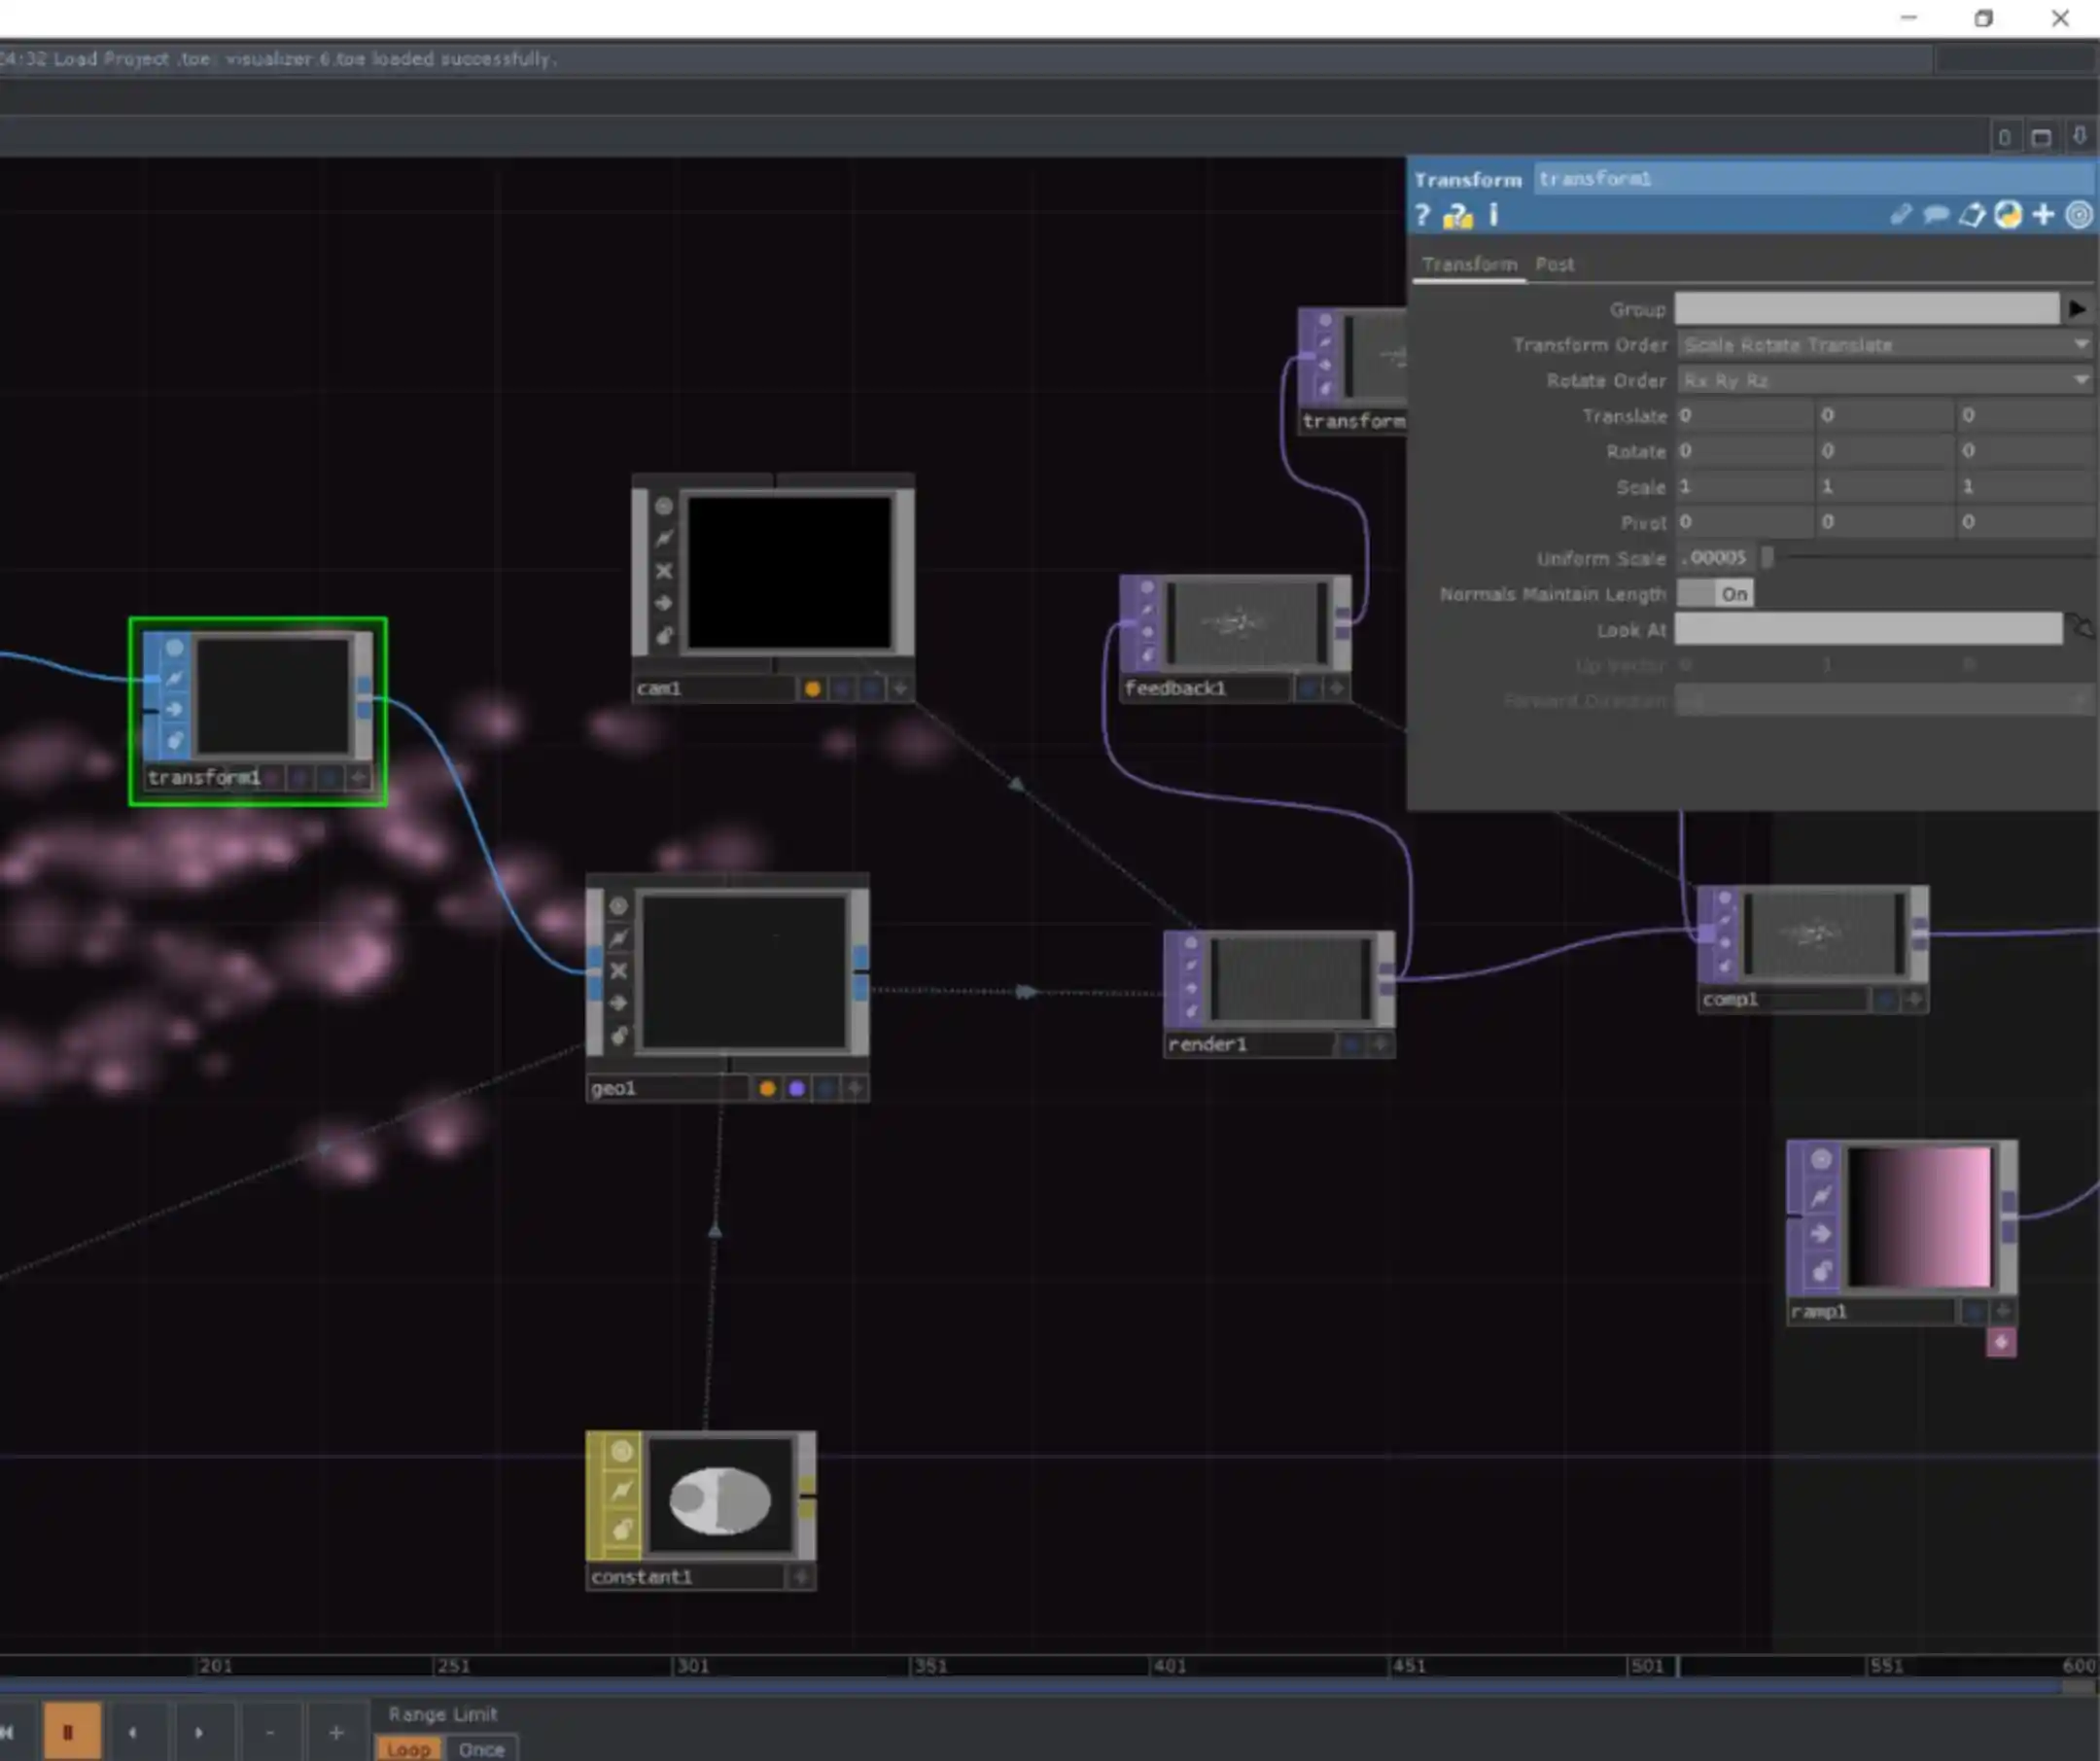The image size is (2100, 1761).
Task: Open the operator info 'i' icon
Action: [1493, 215]
